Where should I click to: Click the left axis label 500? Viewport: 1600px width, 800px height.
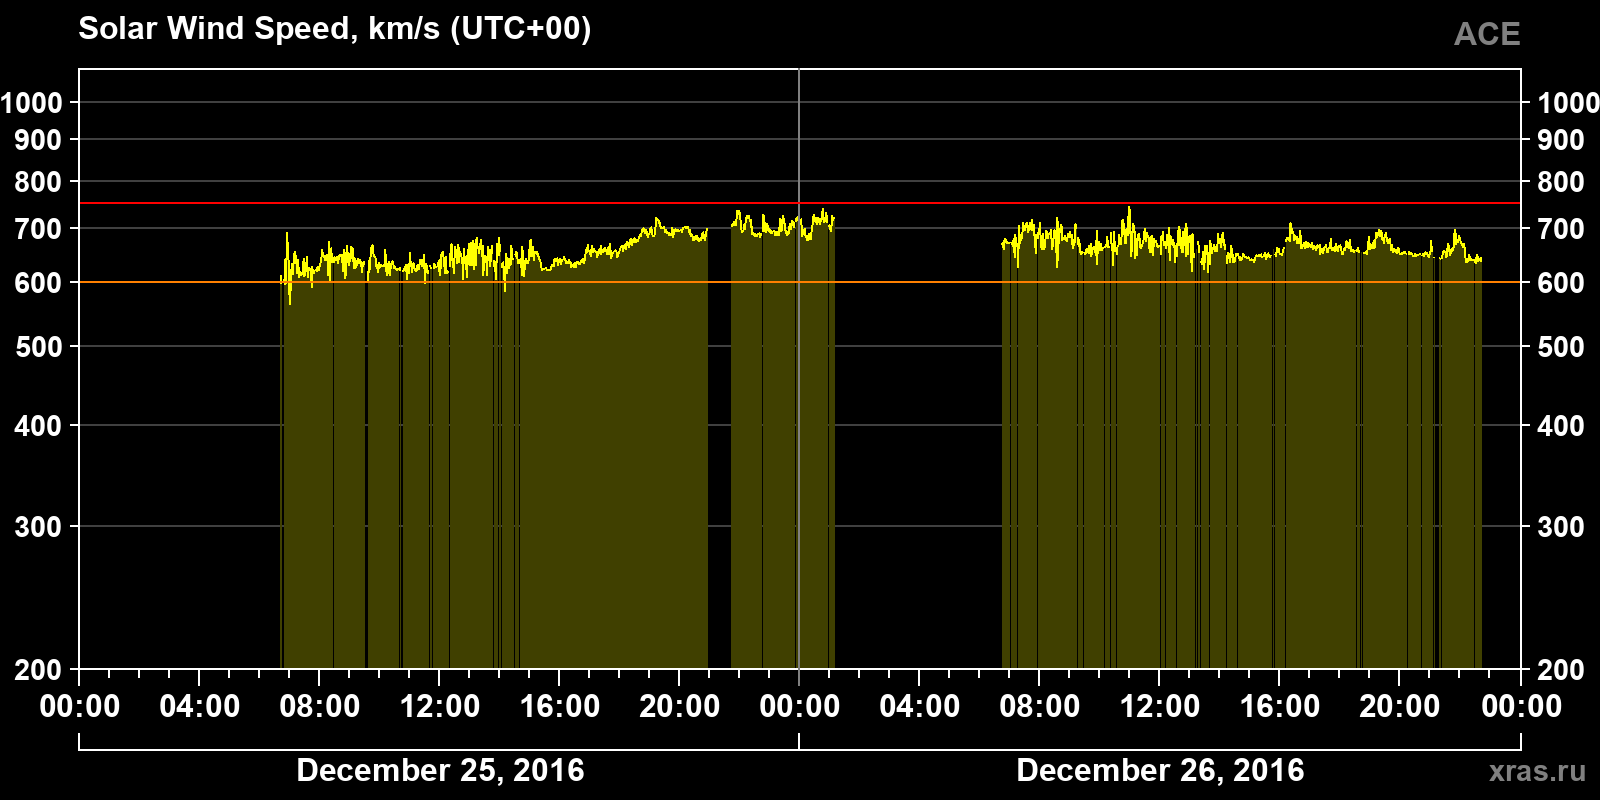tap(38, 347)
